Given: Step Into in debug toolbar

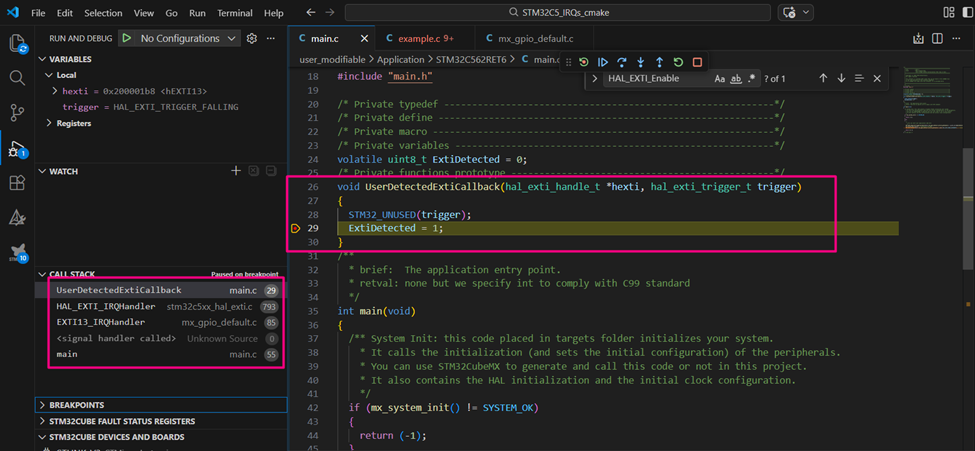Looking at the screenshot, I should (x=640, y=62).
